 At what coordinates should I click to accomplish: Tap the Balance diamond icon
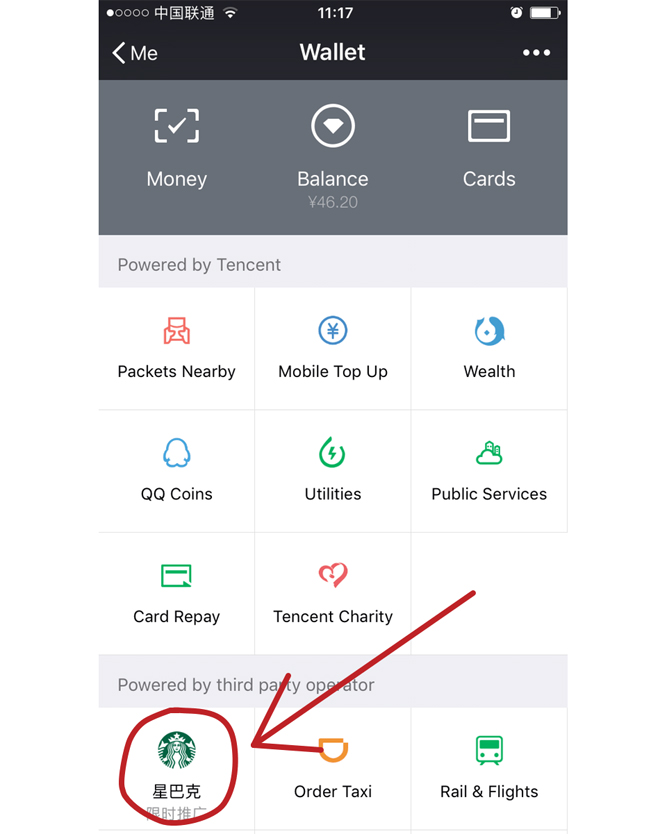[x=333, y=126]
